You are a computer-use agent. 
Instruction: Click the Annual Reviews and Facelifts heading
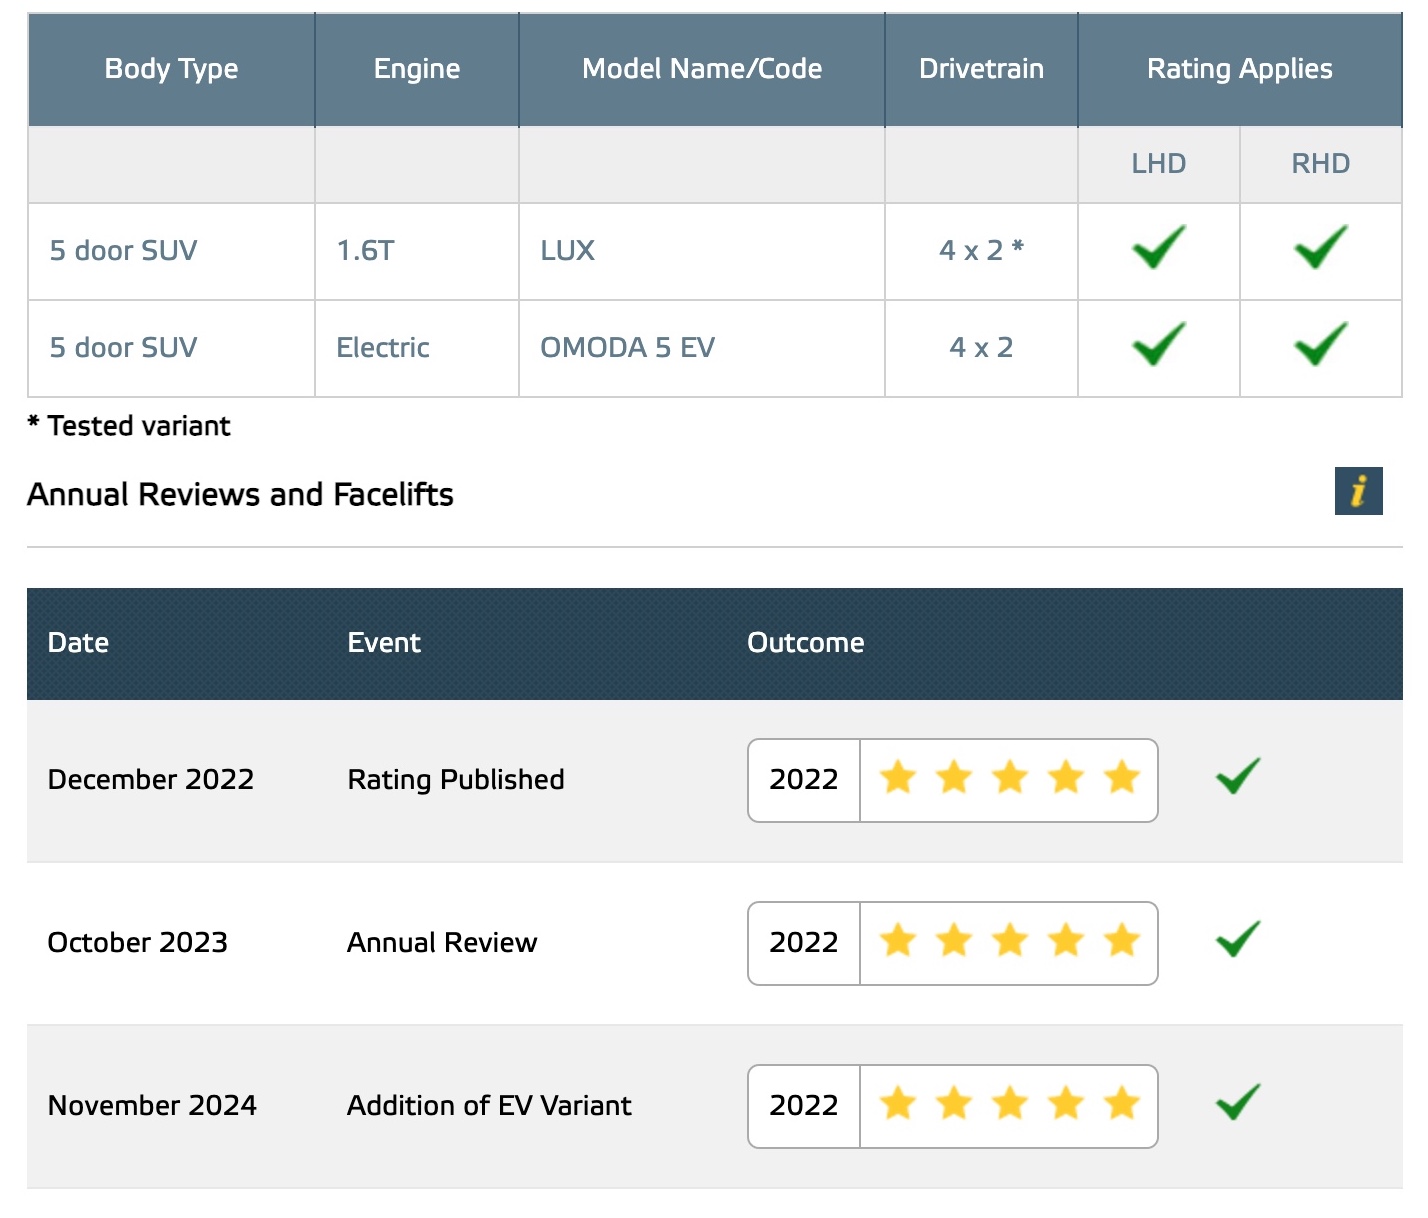point(240,495)
